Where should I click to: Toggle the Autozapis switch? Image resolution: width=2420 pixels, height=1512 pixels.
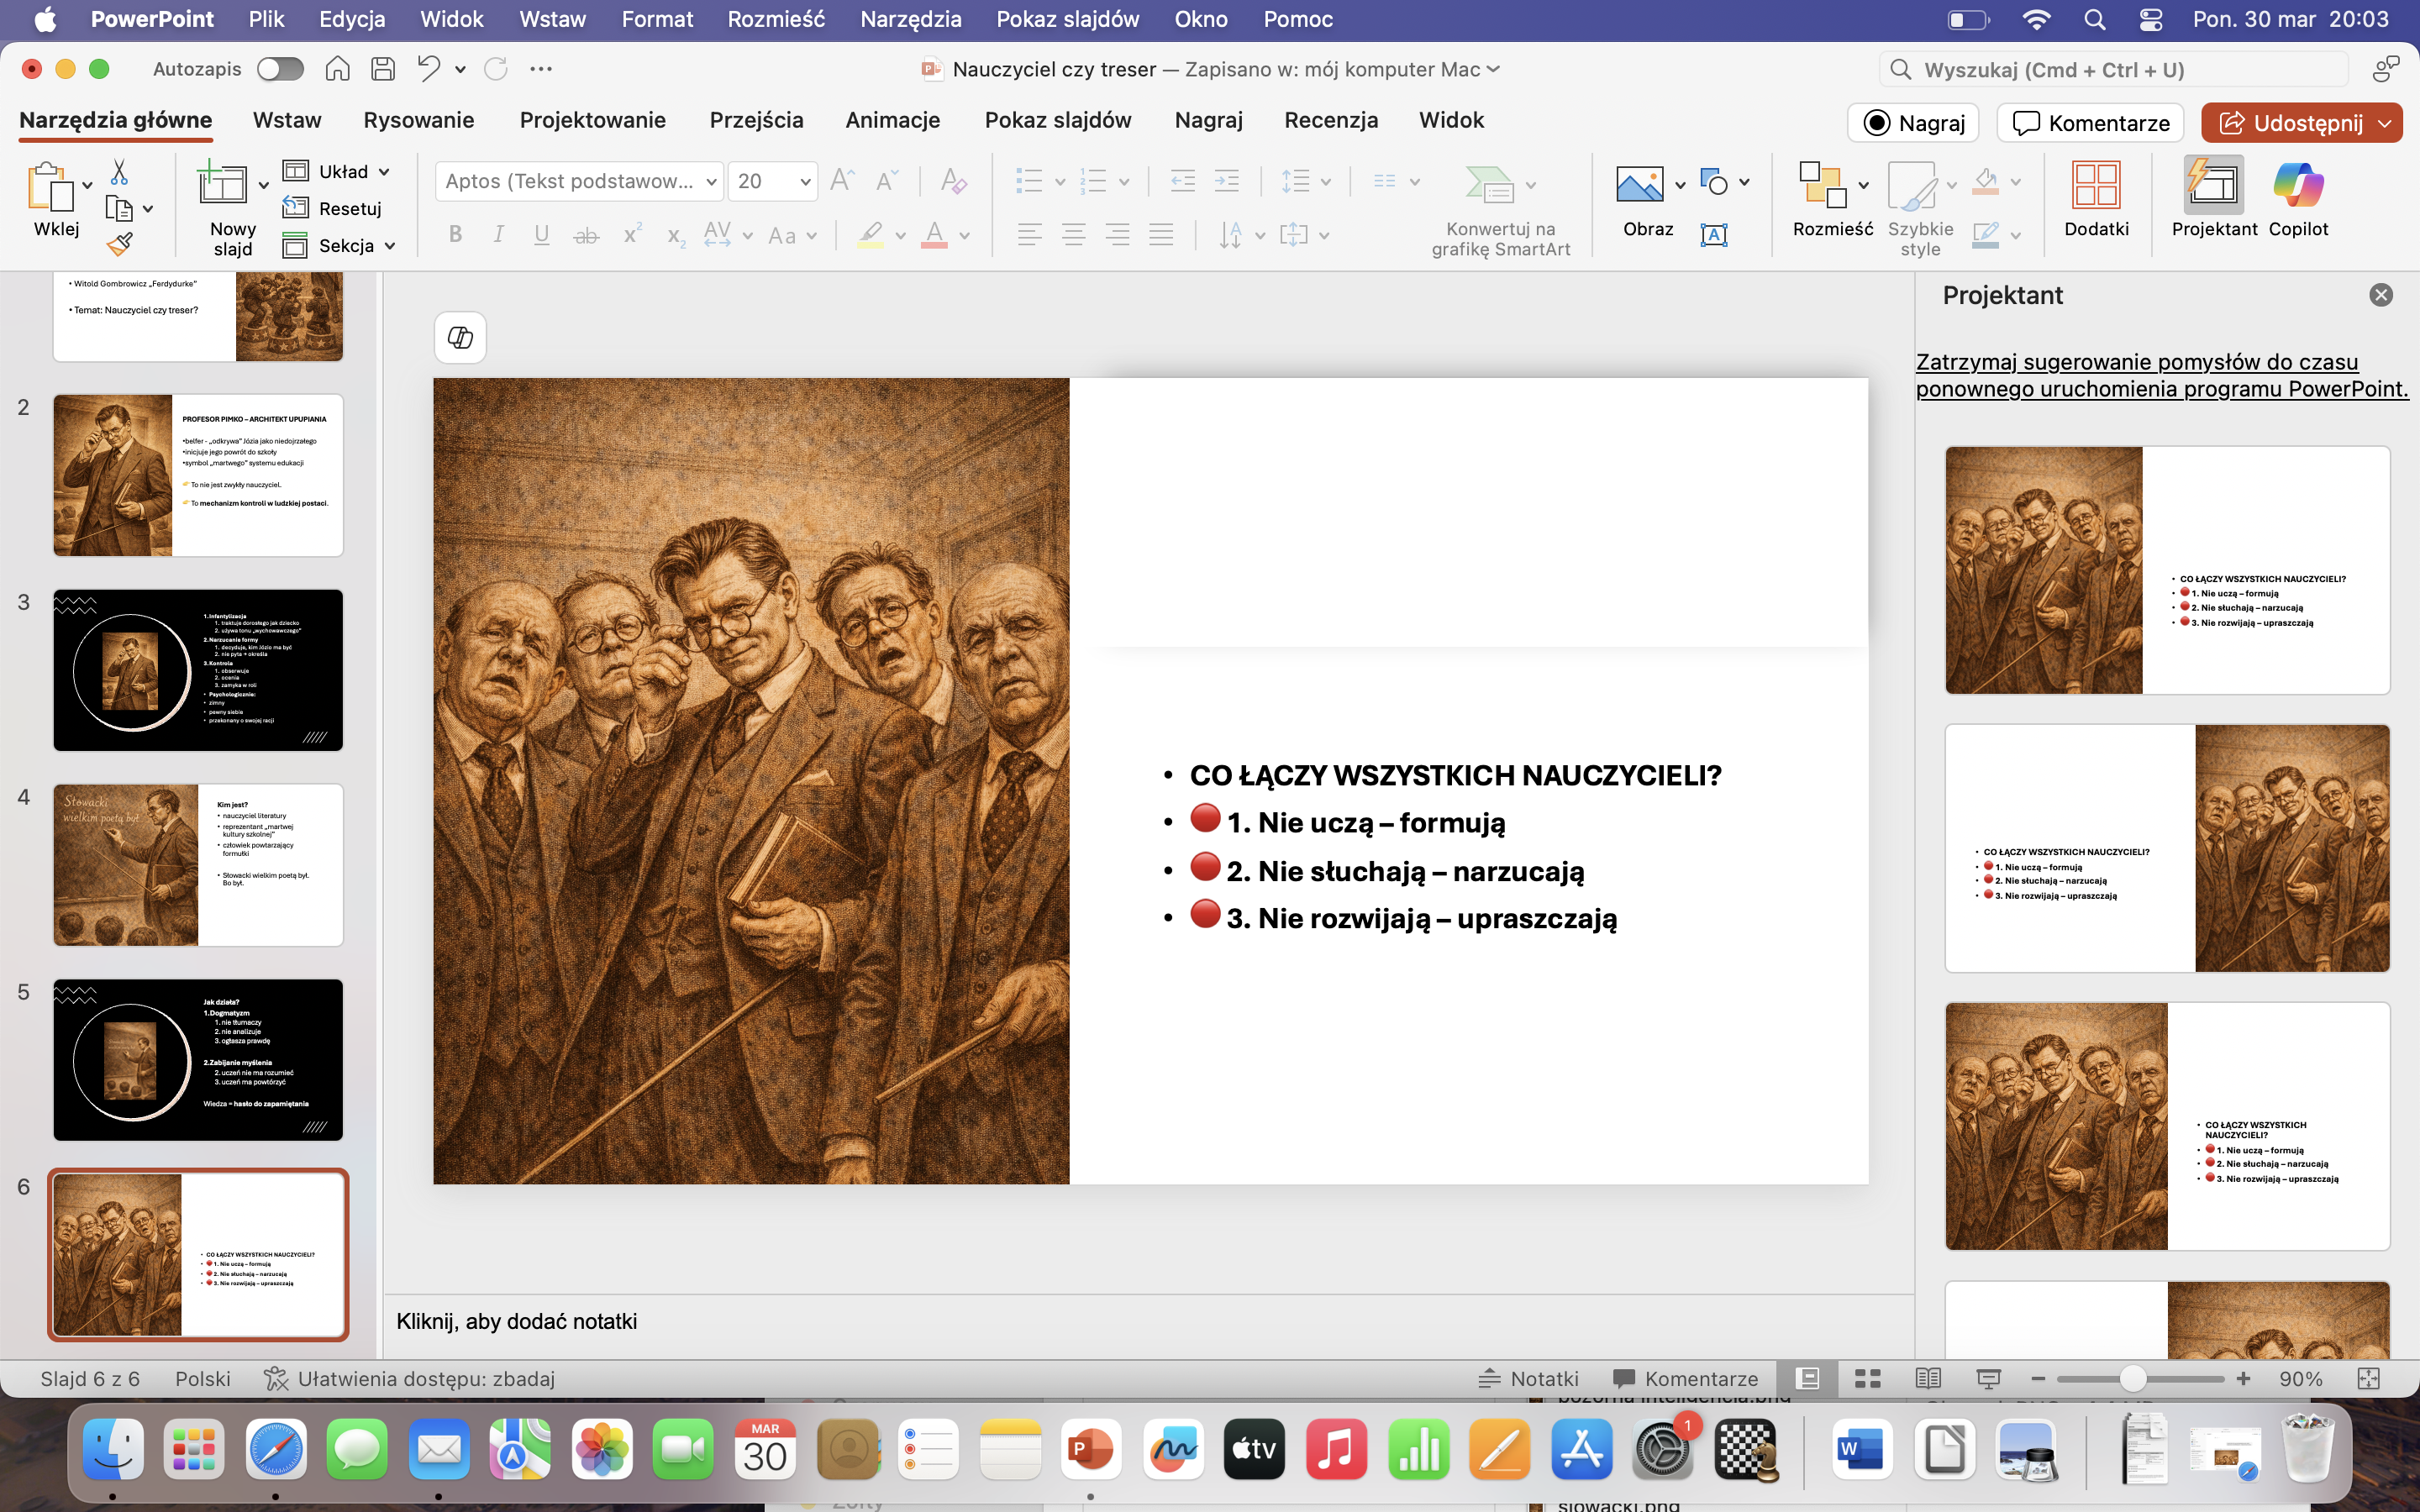(279, 69)
